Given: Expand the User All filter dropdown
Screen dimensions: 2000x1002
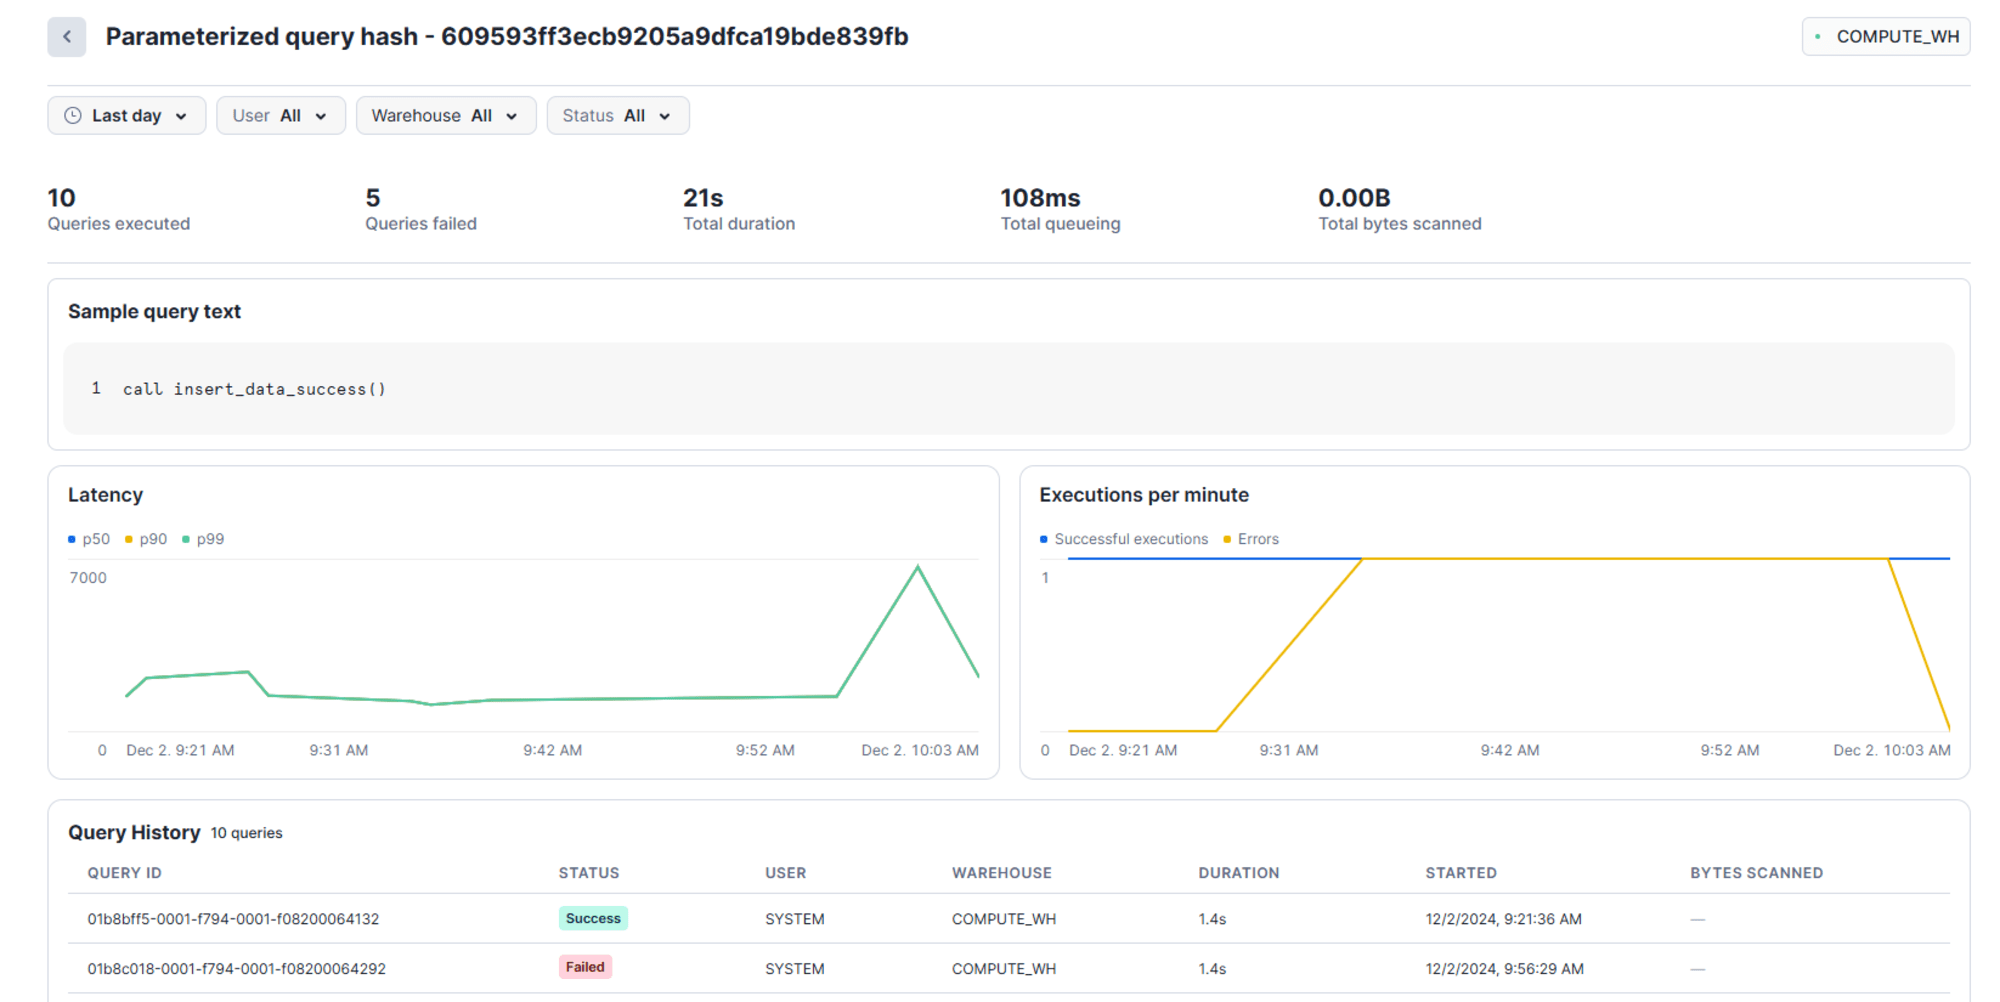Looking at the screenshot, I should pyautogui.click(x=281, y=116).
